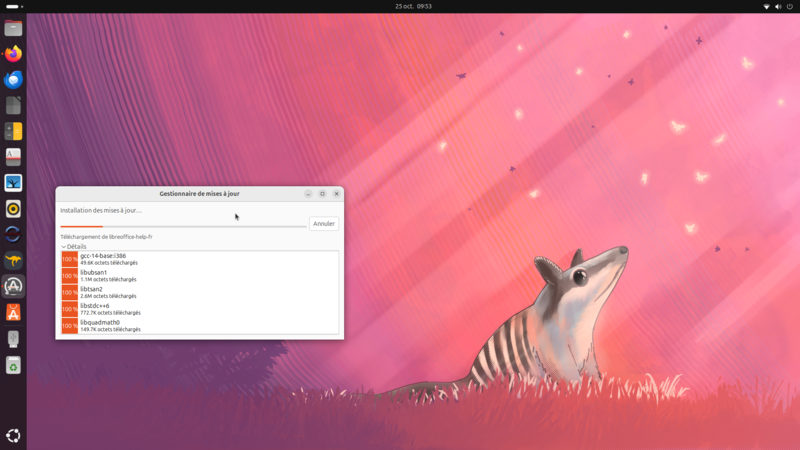Click the 100 % indicator beside libtsan2

pos(70,292)
